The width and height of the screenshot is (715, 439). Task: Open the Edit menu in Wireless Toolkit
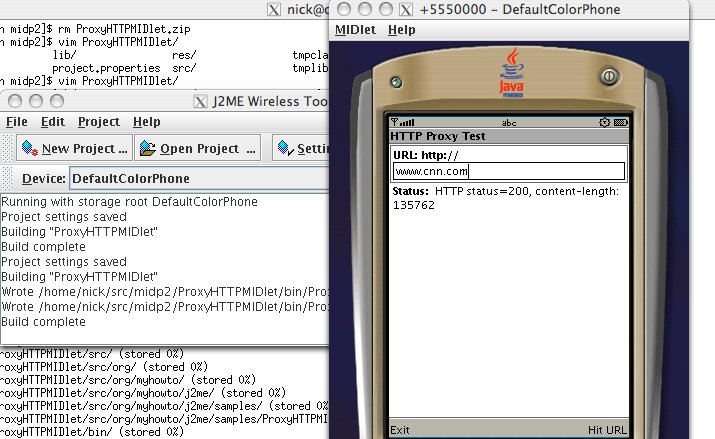tap(52, 122)
